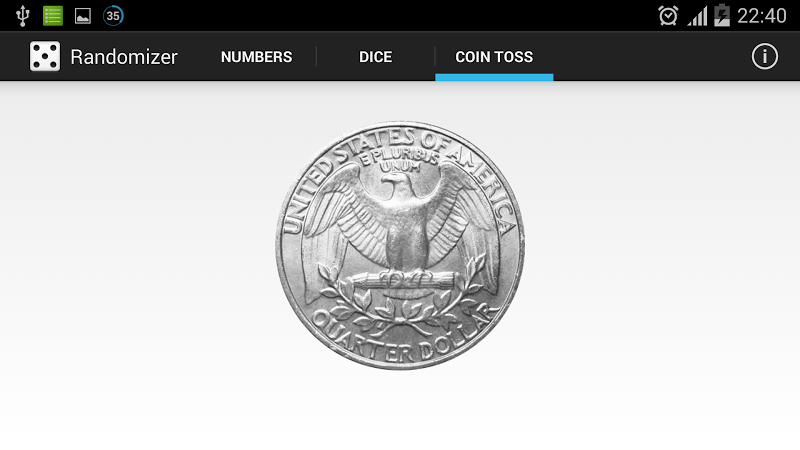Click the Randomizer title text
800x450 pixels.
coord(124,57)
